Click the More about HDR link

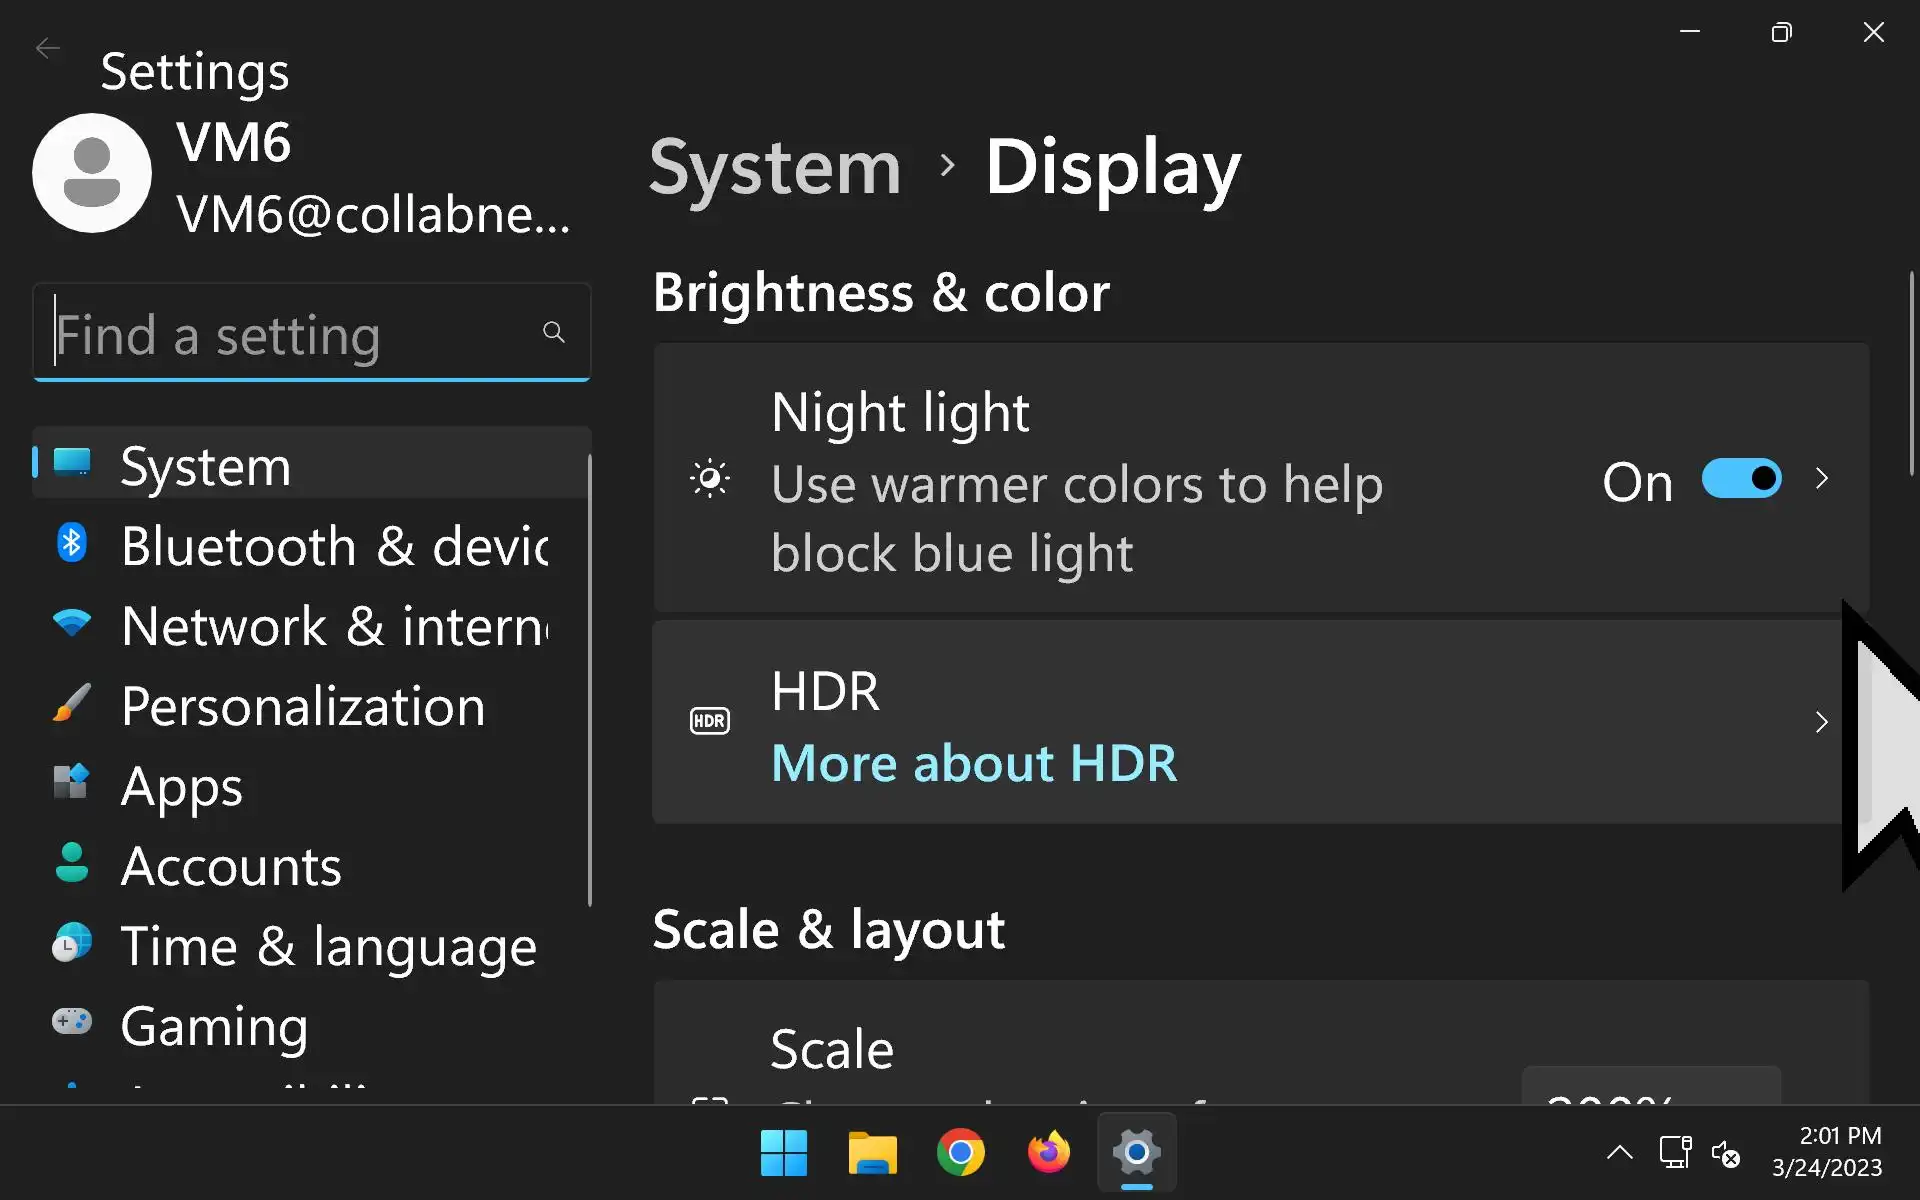[x=974, y=764]
